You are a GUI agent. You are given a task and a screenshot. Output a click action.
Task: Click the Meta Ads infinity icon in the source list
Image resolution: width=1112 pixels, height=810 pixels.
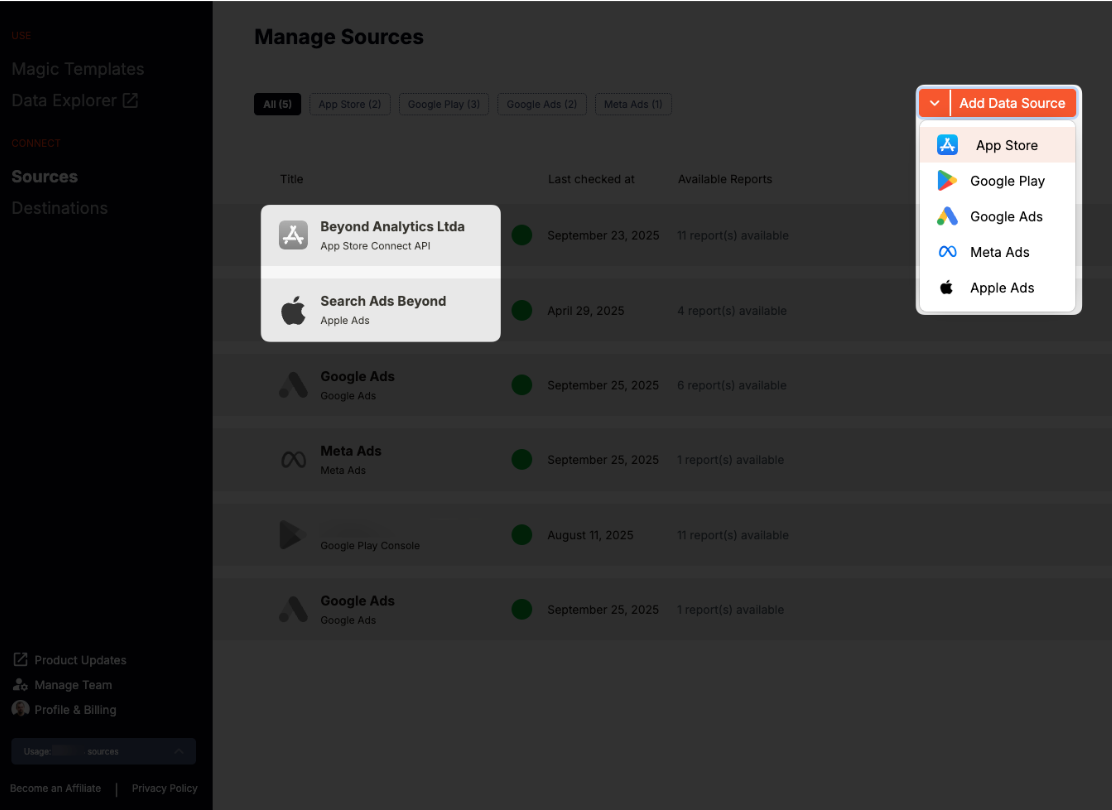(x=293, y=459)
